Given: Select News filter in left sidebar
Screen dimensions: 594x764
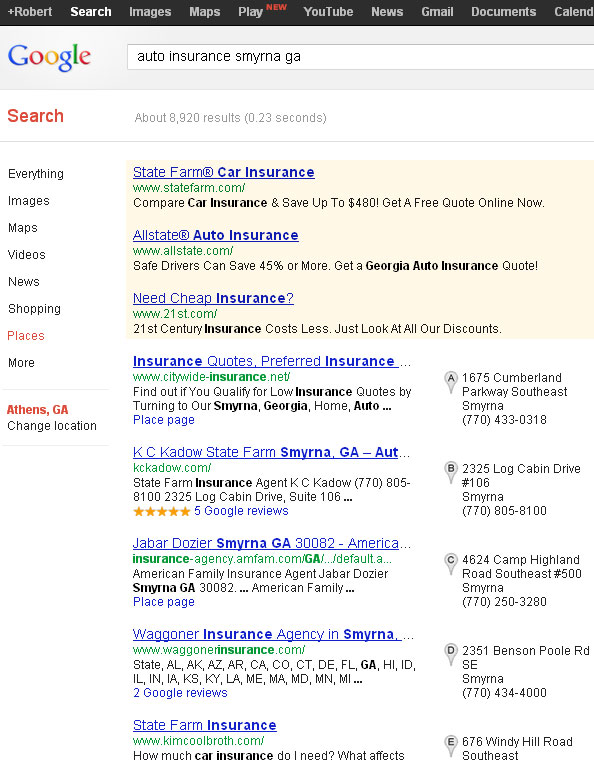Looking at the screenshot, I should (23, 282).
